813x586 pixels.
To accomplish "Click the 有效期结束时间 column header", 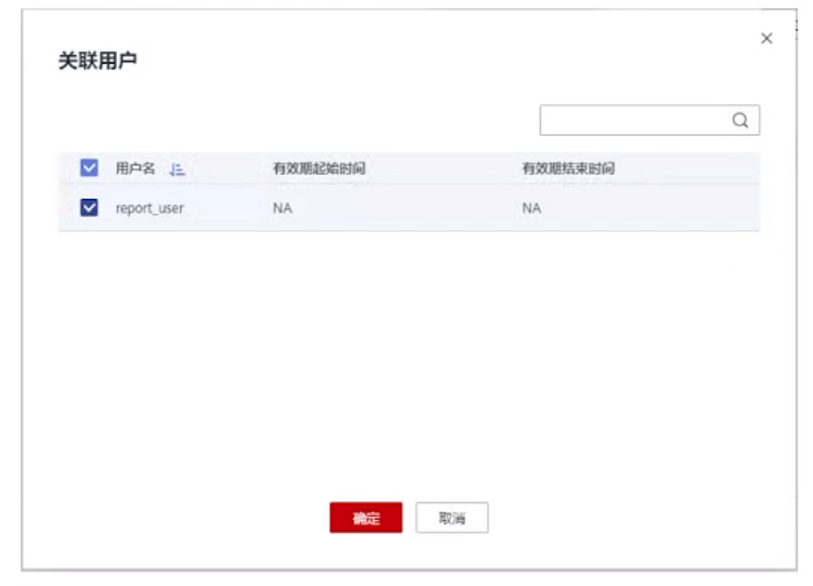I will [568, 169].
